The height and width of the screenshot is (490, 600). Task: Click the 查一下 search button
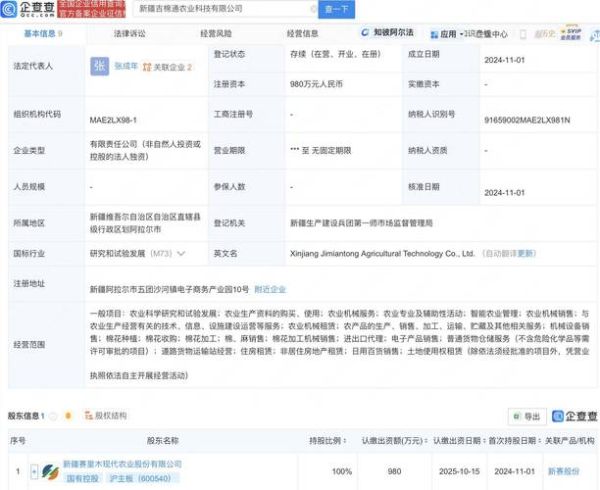click(x=336, y=10)
